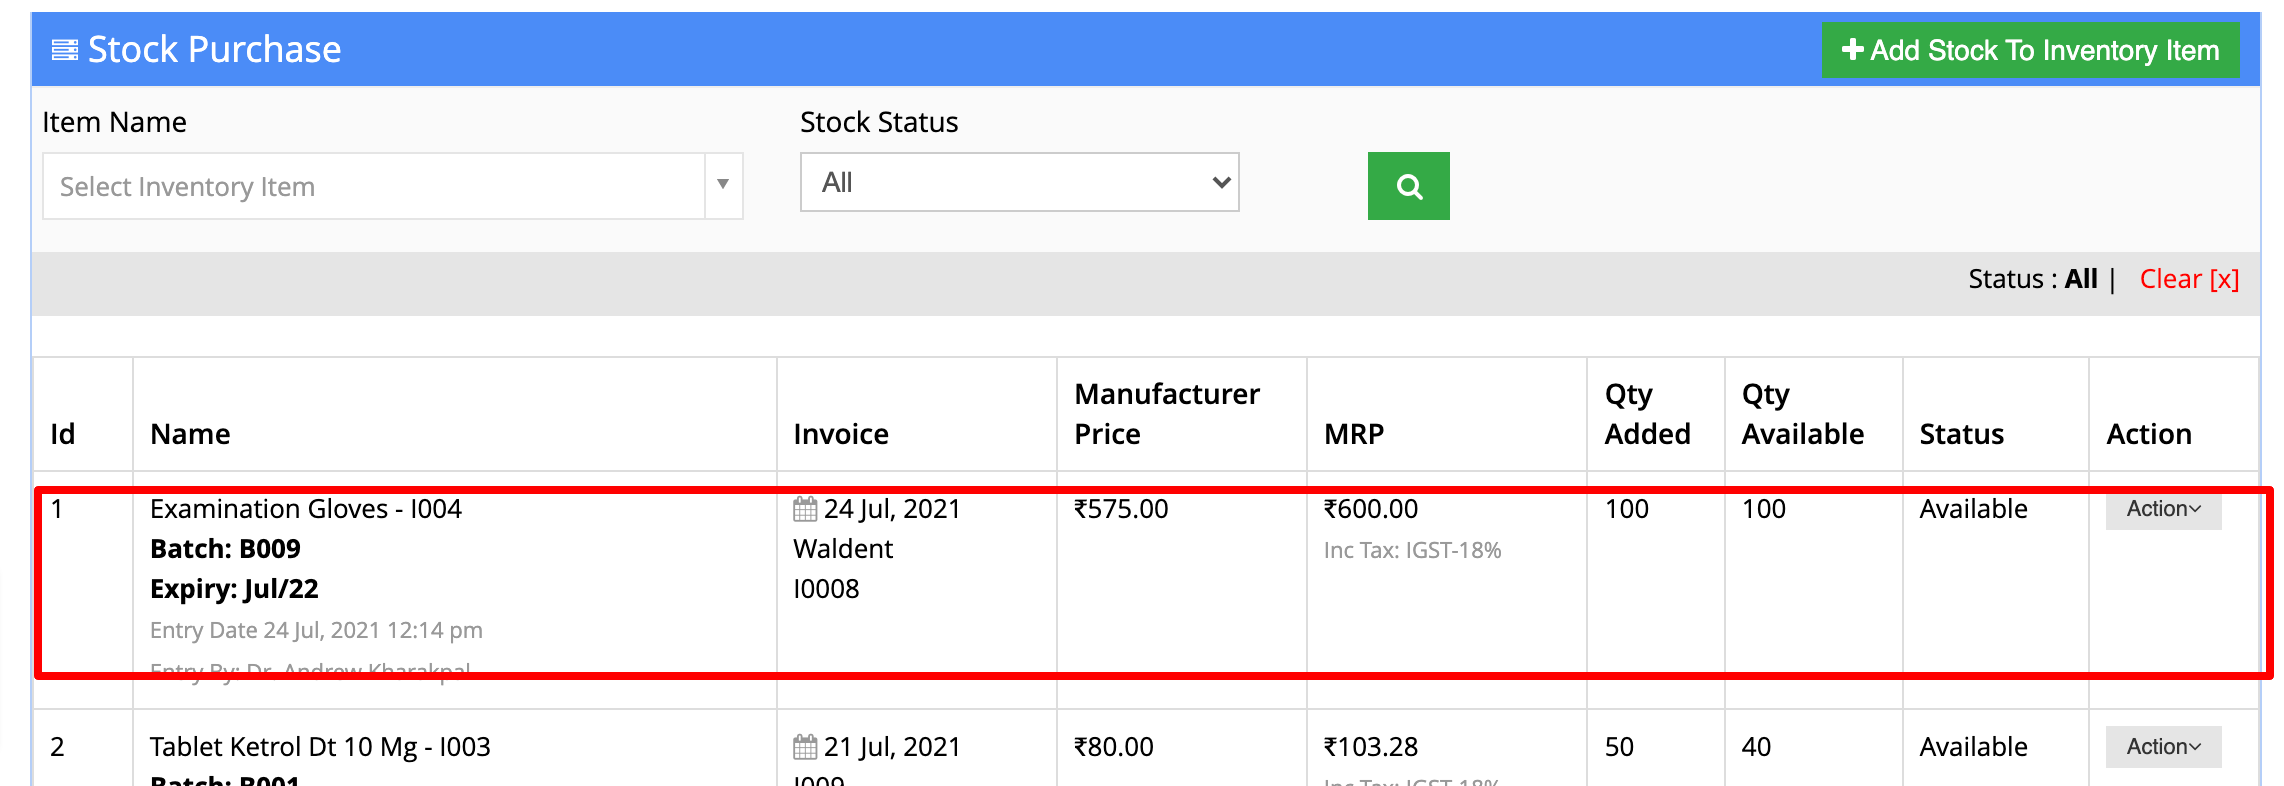Viewport: 2284px width, 786px height.
Task: Click the Name column header
Action: [190, 434]
